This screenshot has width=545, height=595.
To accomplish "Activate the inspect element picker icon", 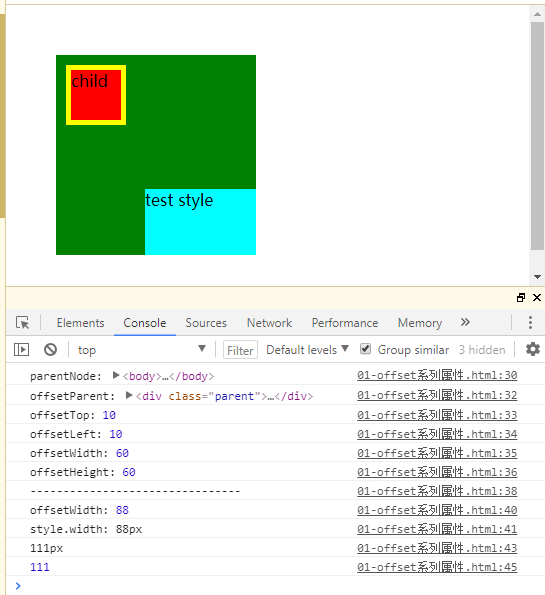I will [23, 323].
